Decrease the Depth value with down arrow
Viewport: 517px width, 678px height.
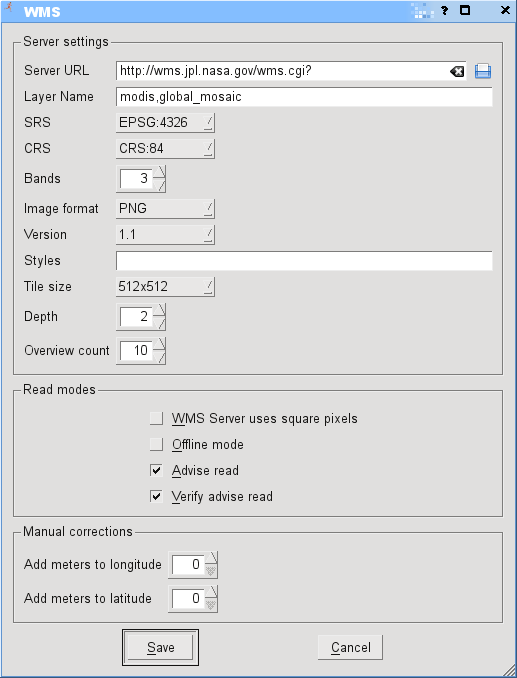click(x=160, y=323)
